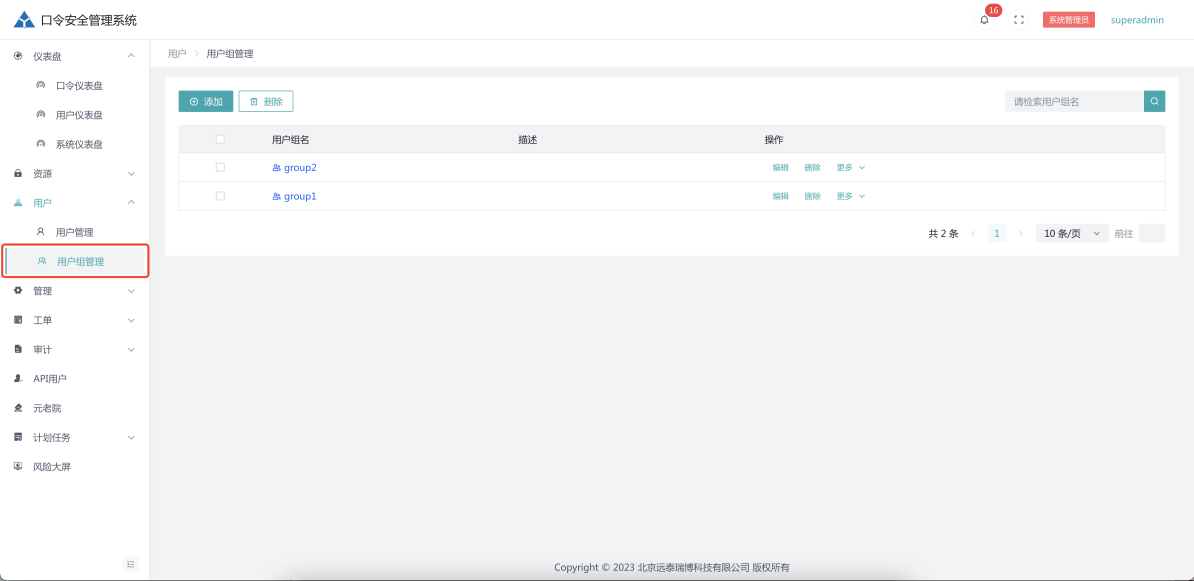This screenshot has height=581, width=1194.
Task: Collapse sidebar using bottom menu icon
Action: 130,564
